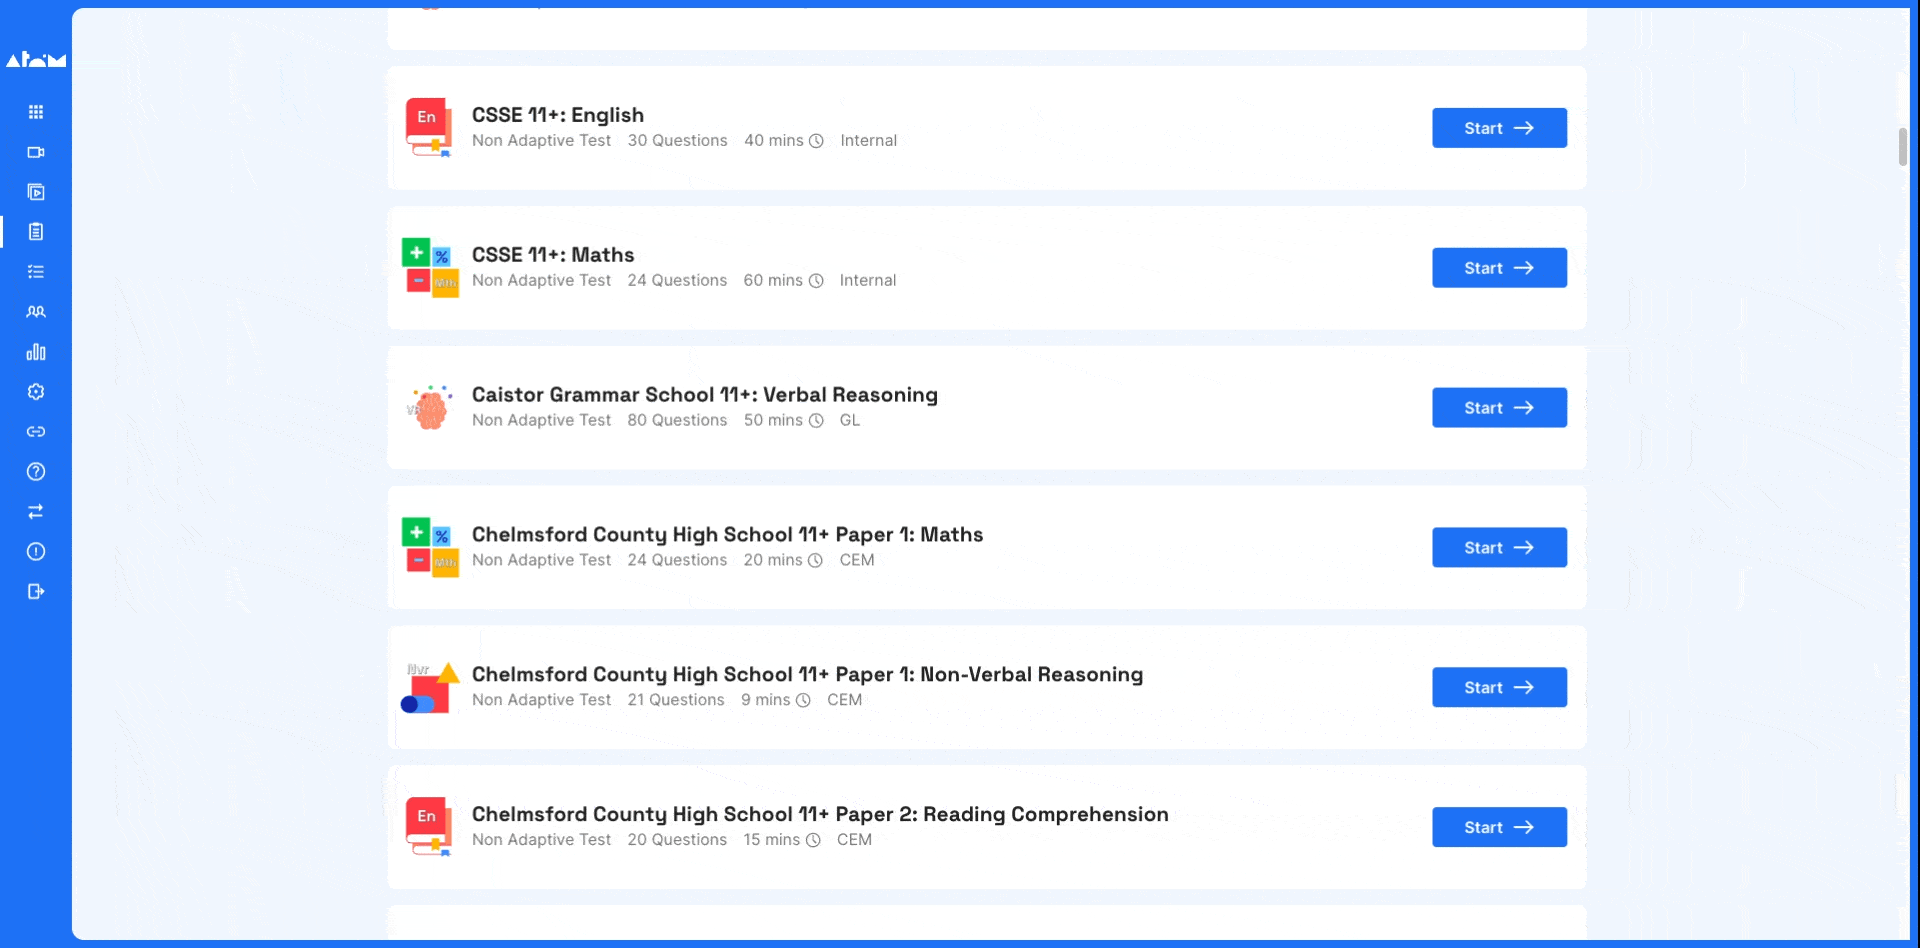
Task: Start Caistor Grammar School Verbal Reasoning test
Action: click(x=1499, y=408)
